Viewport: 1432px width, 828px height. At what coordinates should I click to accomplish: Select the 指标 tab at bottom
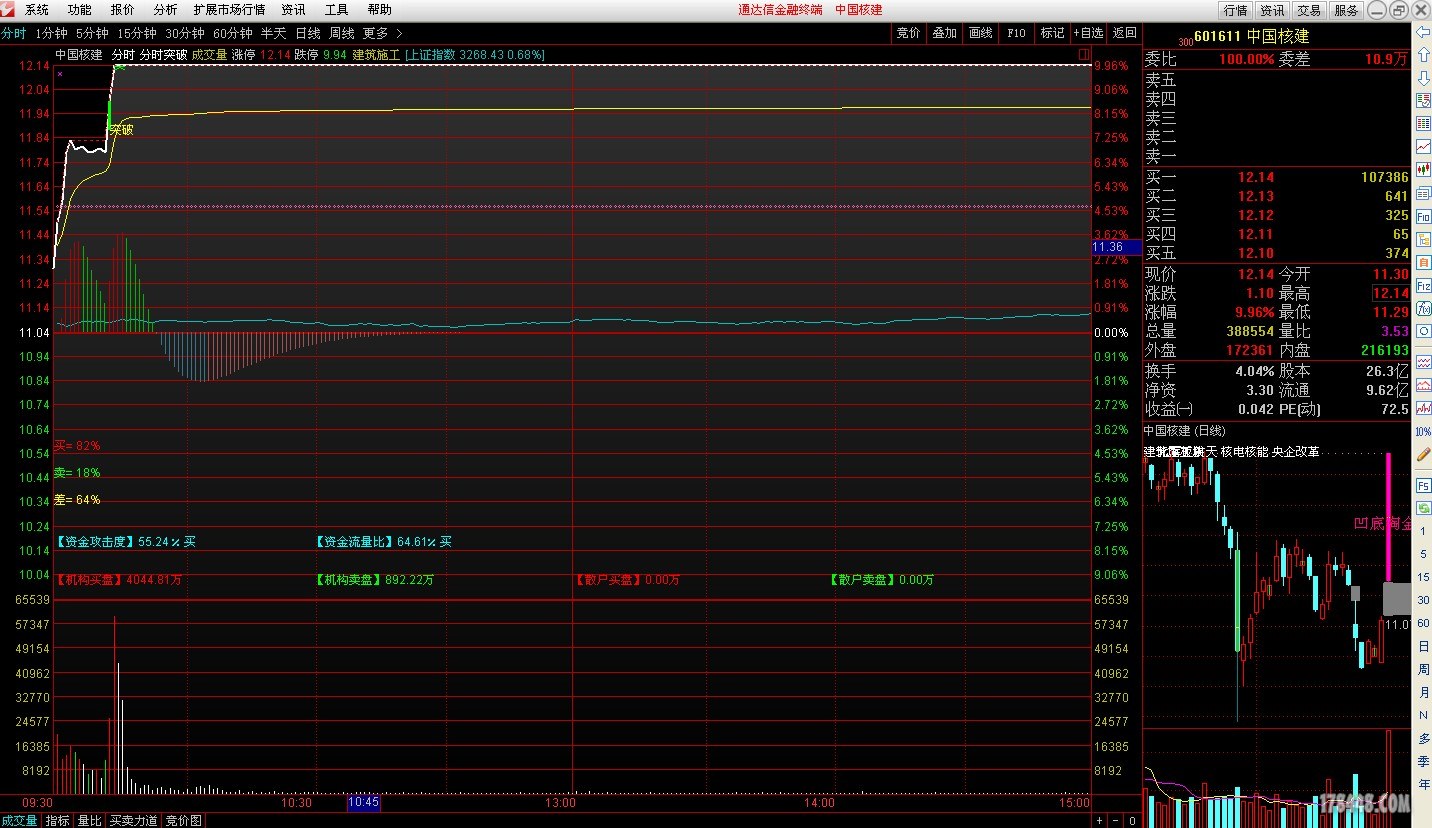click(x=58, y=820)
